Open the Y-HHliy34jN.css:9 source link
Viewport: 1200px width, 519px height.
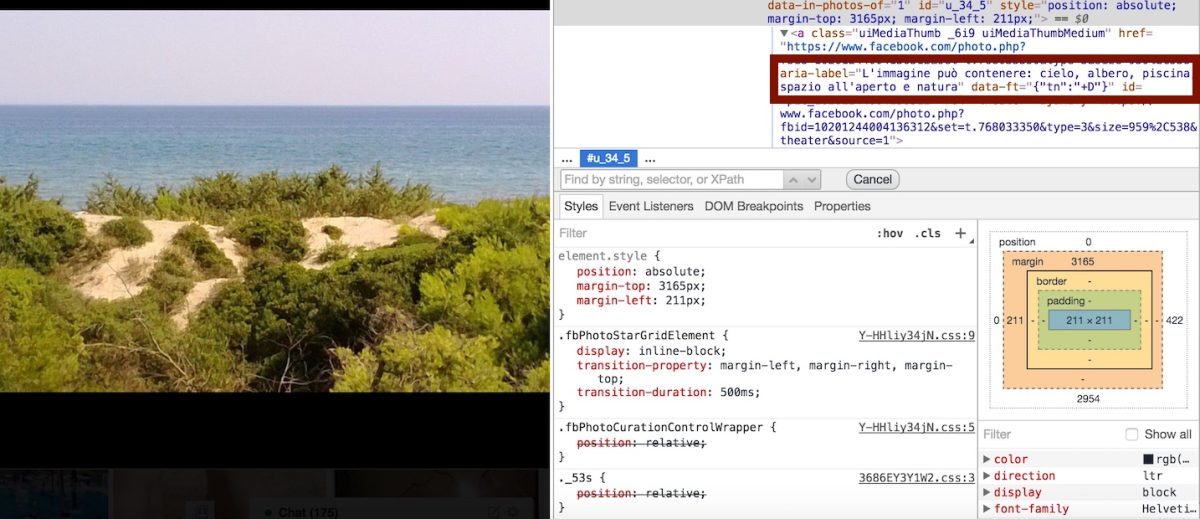(916, 336)
